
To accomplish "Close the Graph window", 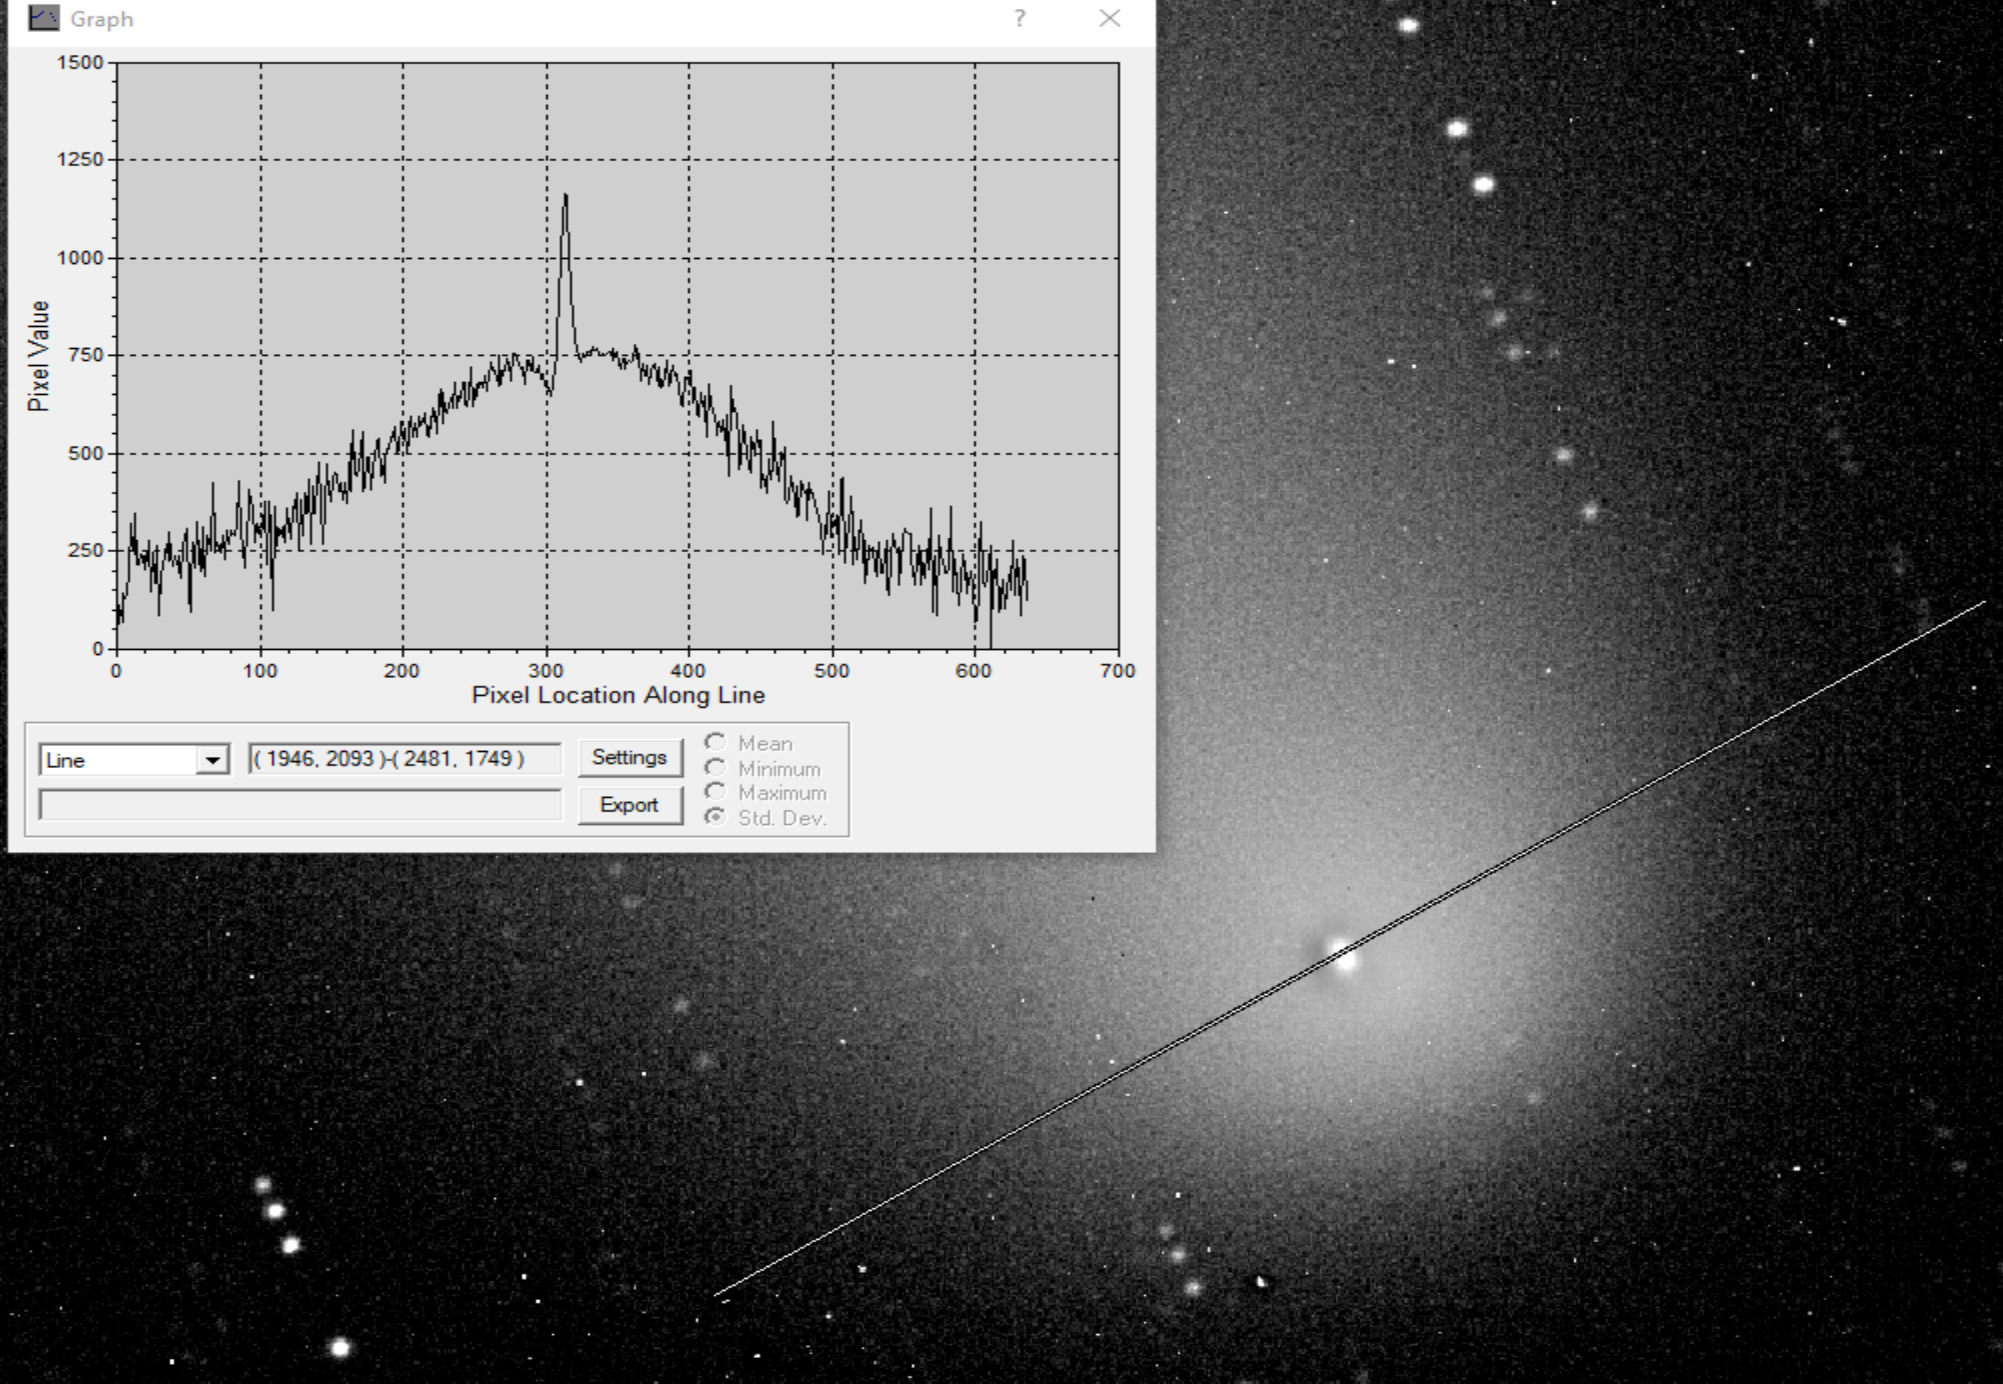I will pos(1110,19).
